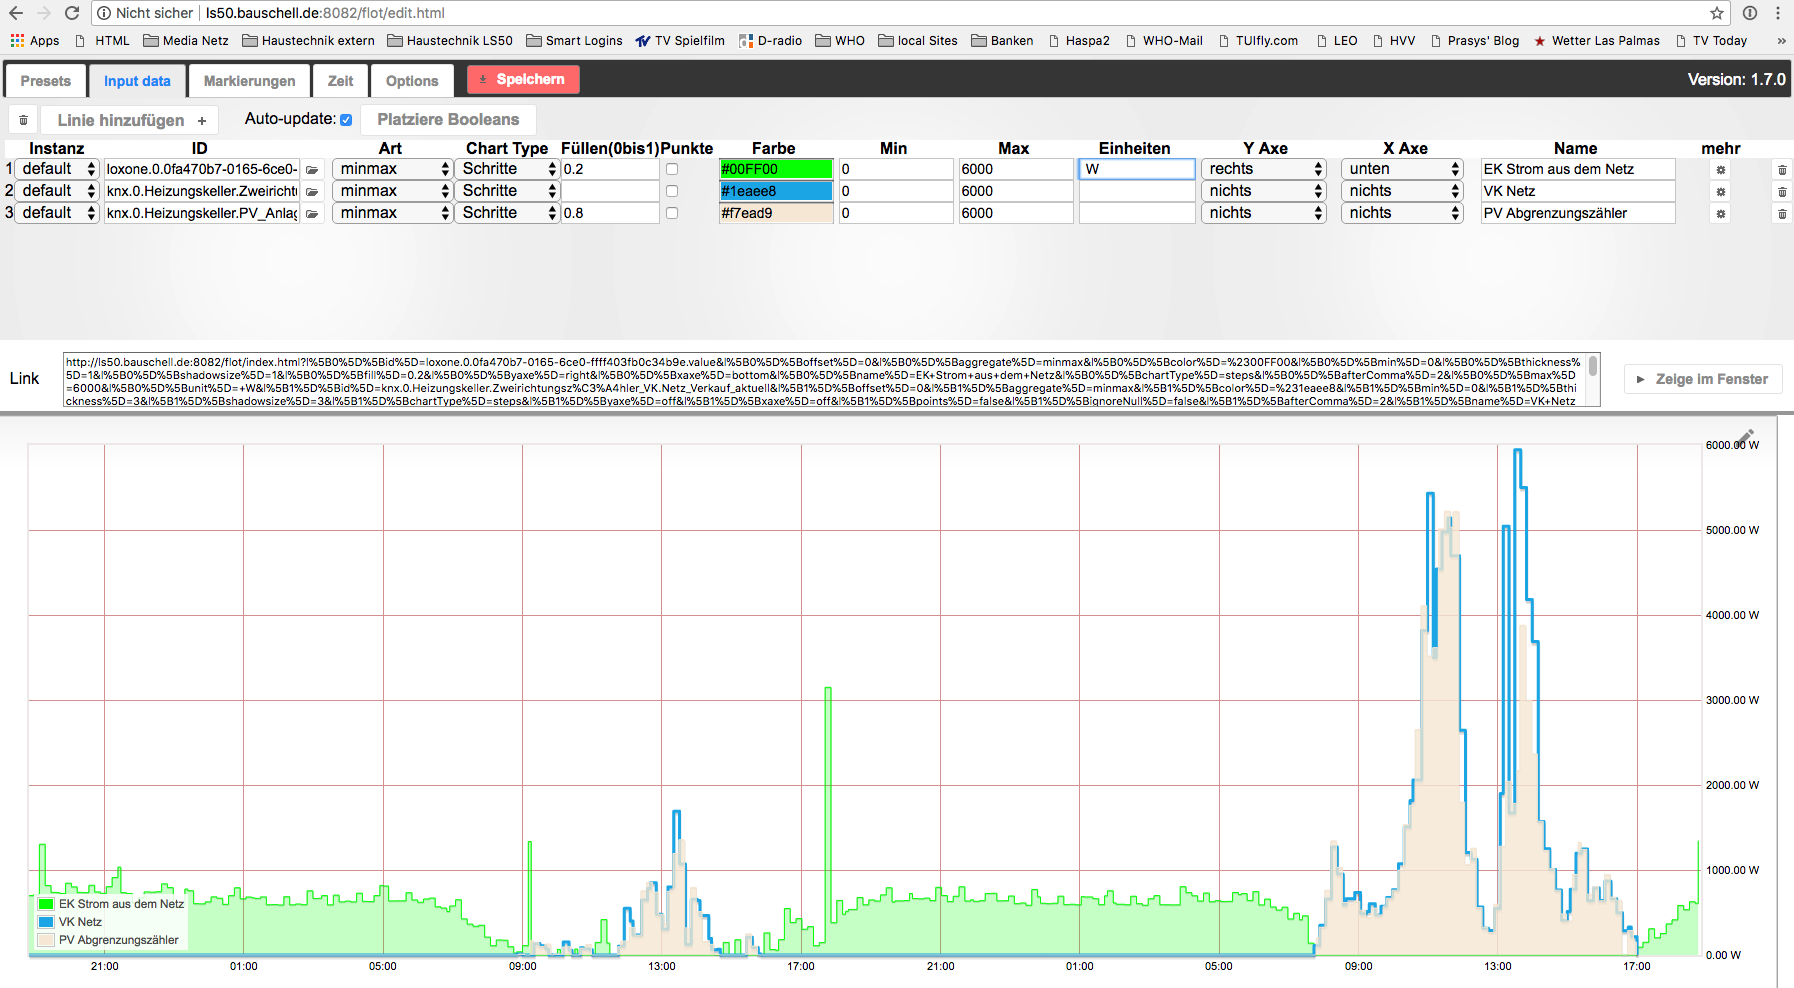Open folder icon for Zweirichtungszähler ID row

point(312,191)
